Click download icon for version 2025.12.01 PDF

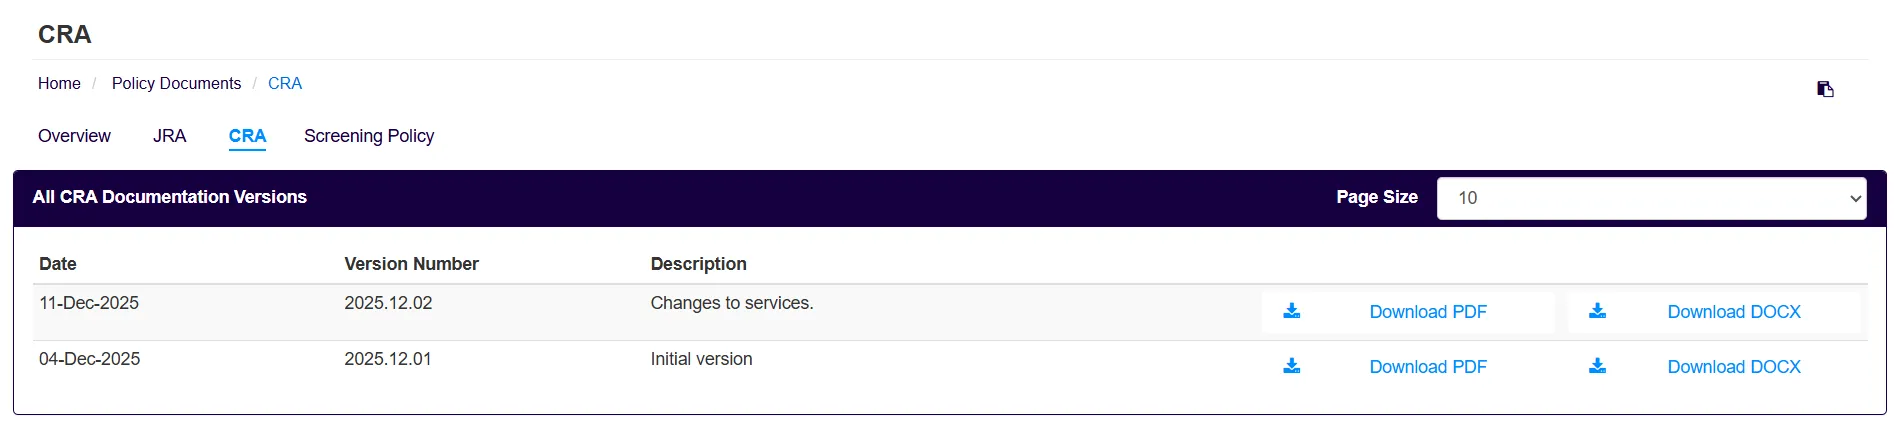(1292, 366)
